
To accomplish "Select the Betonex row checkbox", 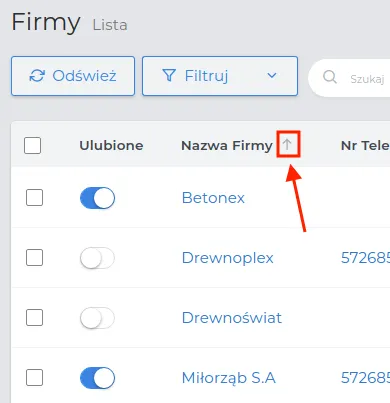I will [35, 198].
